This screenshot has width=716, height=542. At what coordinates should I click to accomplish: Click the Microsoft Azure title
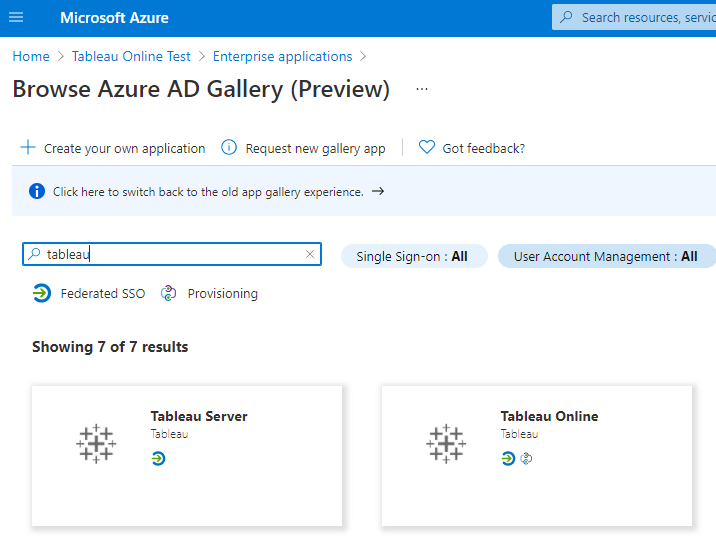click(x=114, y=18)
